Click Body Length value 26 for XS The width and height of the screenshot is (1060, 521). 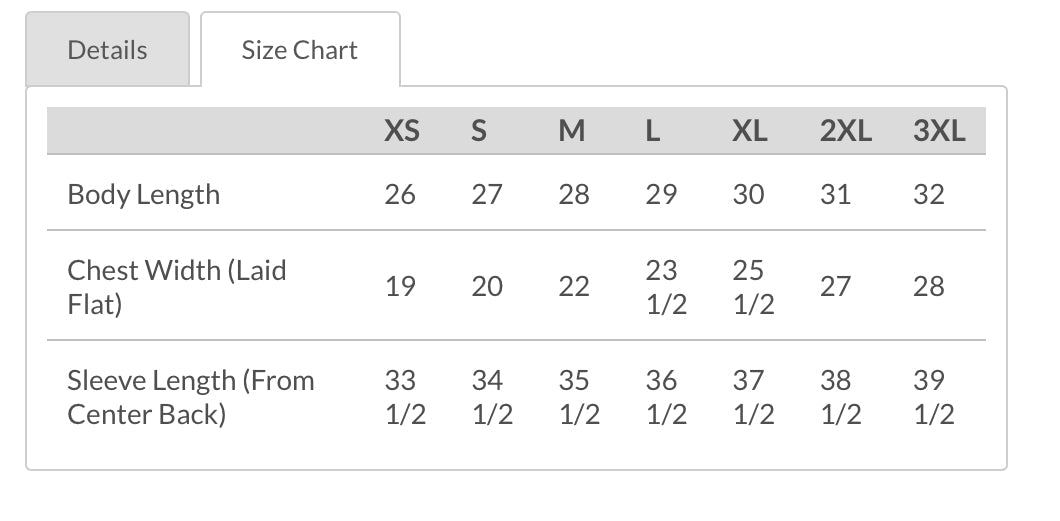click(x=400, y=194)
